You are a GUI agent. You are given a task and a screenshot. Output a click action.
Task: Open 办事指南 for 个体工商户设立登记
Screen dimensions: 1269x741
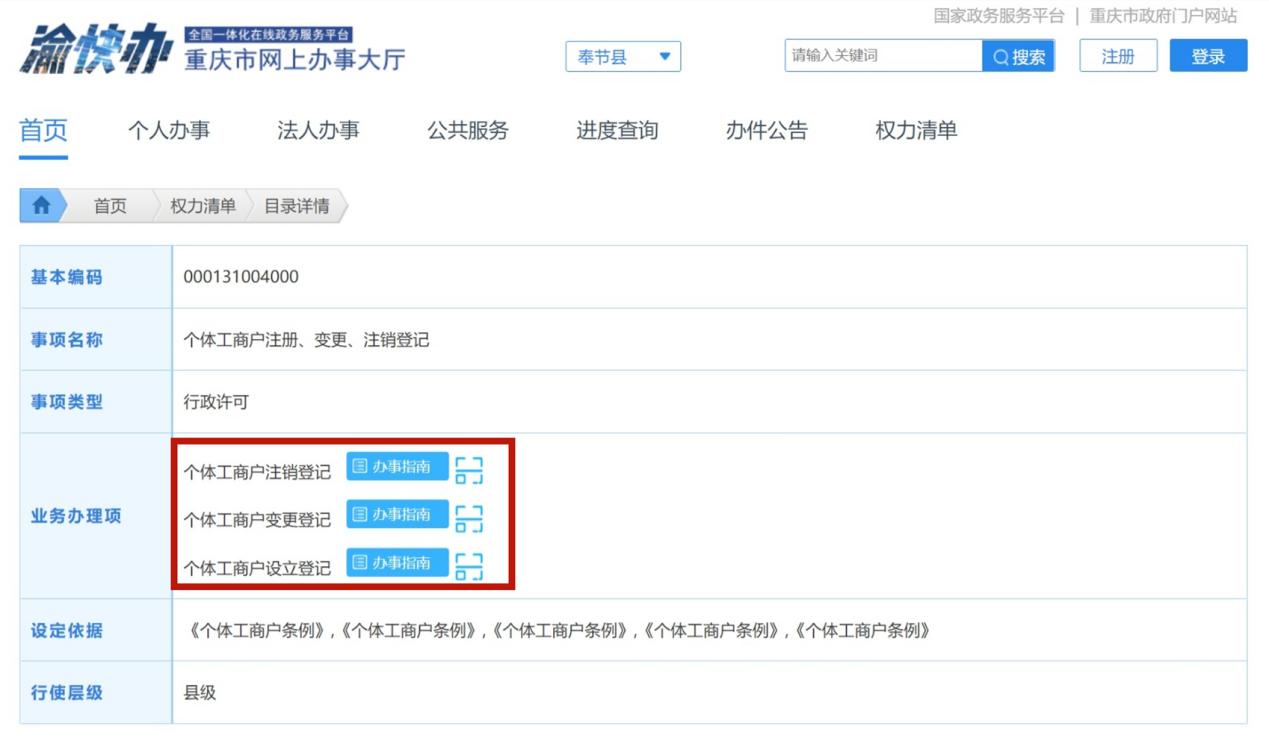397,563
